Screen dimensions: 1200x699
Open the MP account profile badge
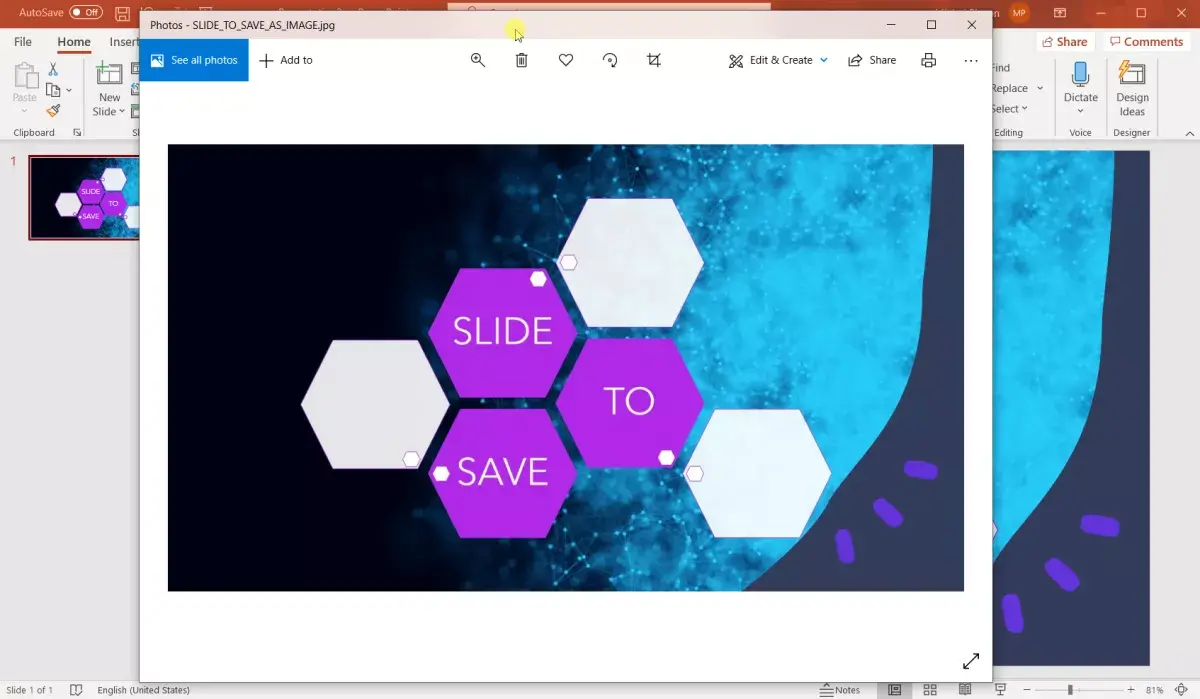(1019, 13)
